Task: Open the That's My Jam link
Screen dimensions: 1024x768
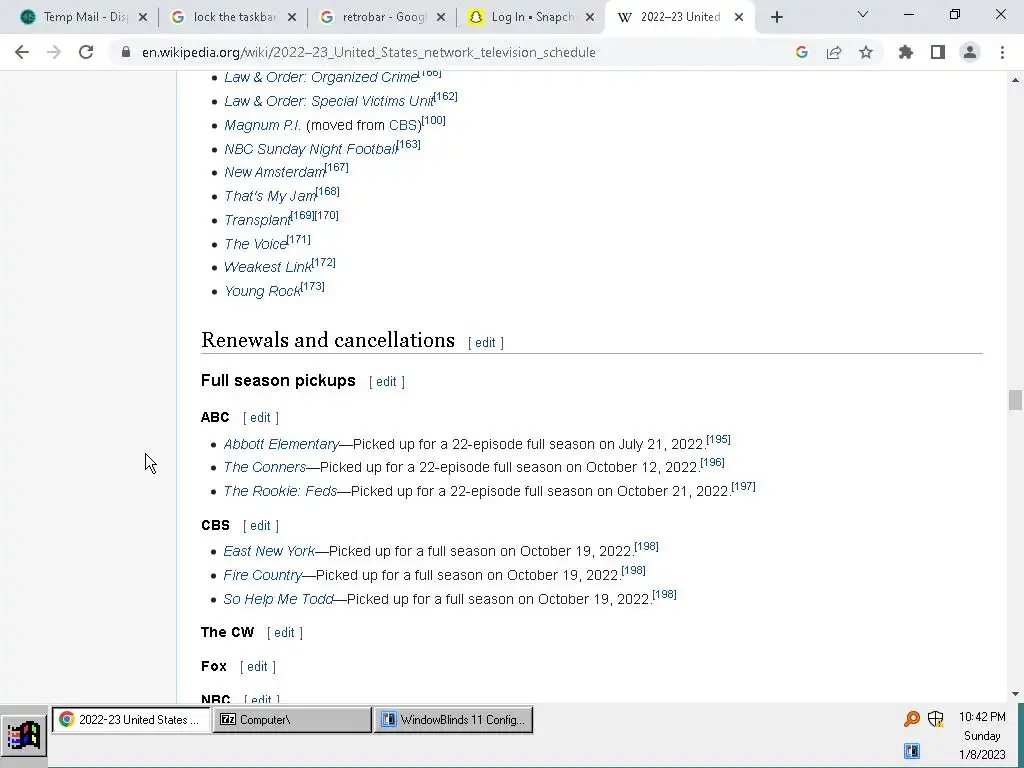Action: pos(270,197)
